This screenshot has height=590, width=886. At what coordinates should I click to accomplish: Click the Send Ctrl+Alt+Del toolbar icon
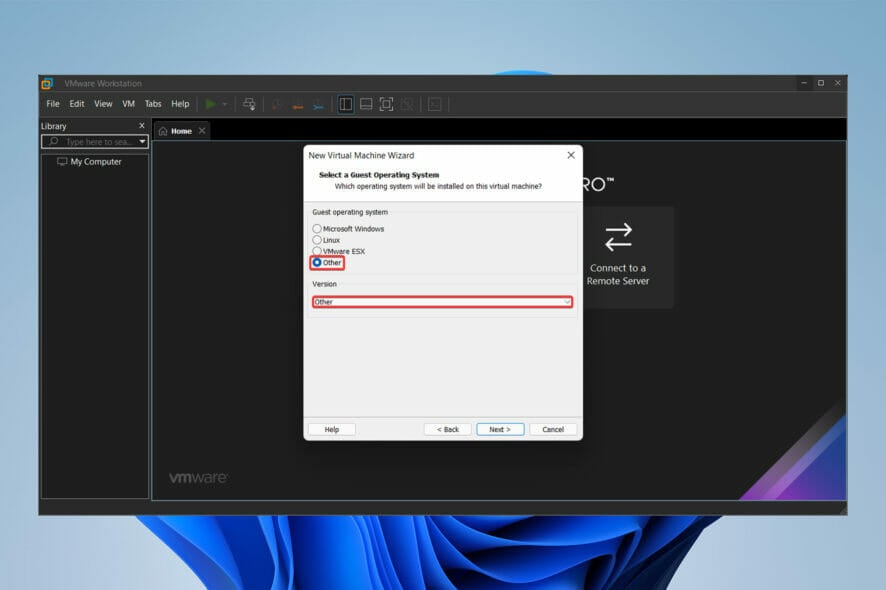point(249,104)
